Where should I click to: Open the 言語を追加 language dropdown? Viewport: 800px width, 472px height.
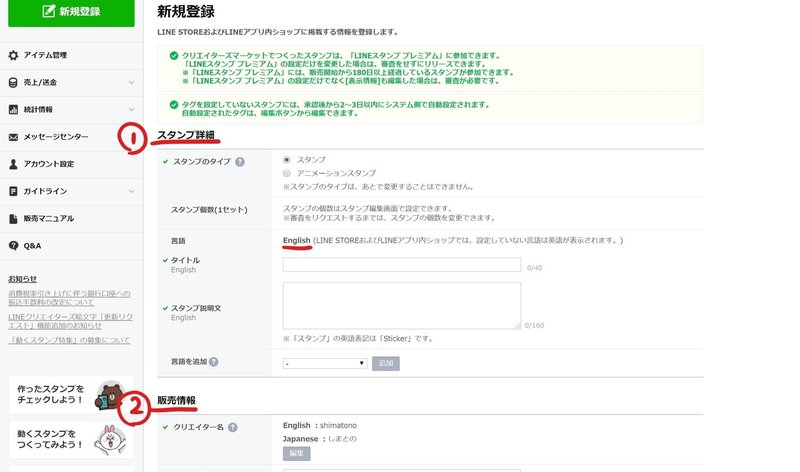click(x=325, y=363)
